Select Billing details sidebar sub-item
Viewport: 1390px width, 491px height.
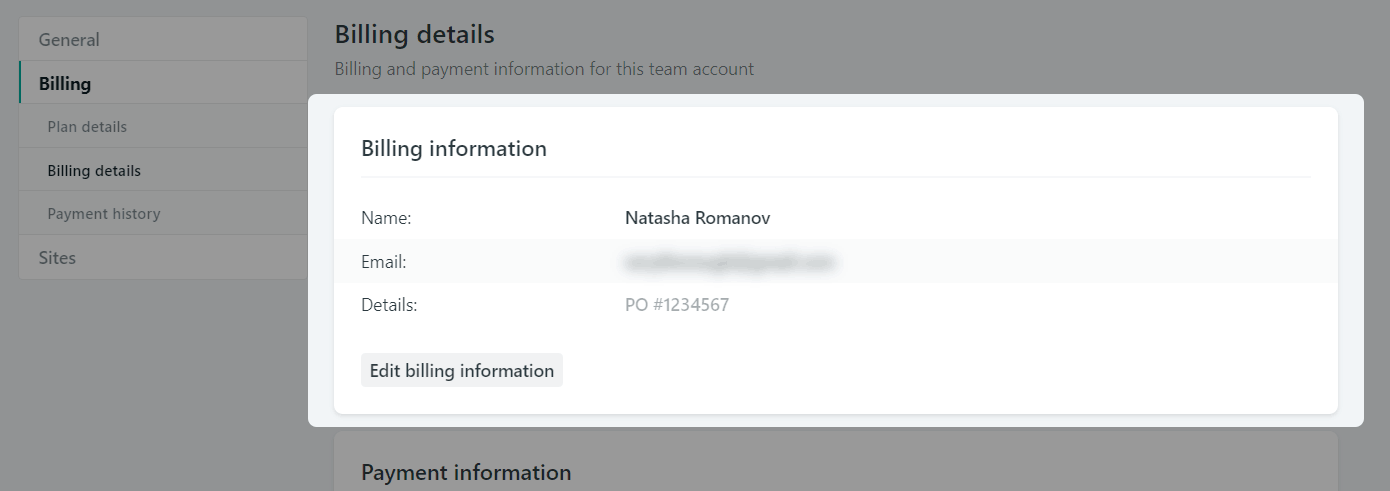(94, 171)
